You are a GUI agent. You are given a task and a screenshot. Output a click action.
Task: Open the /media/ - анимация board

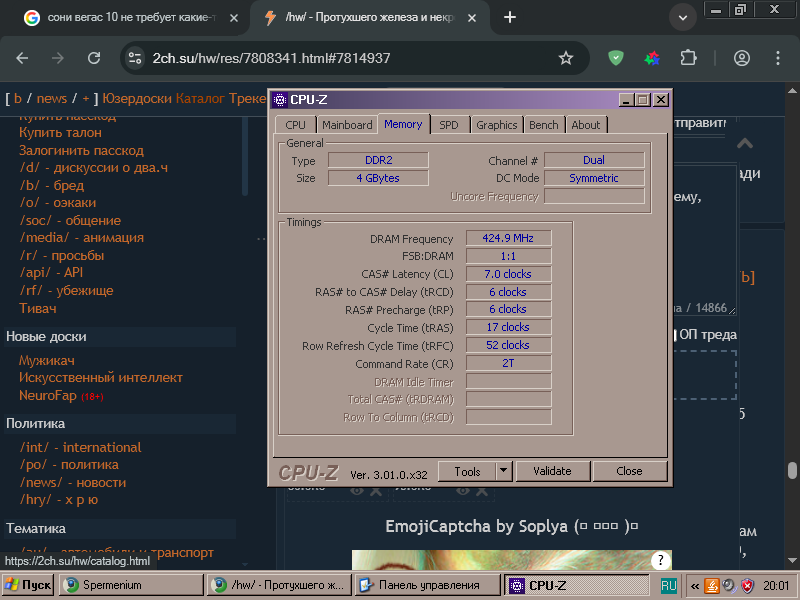click(82, 238)
